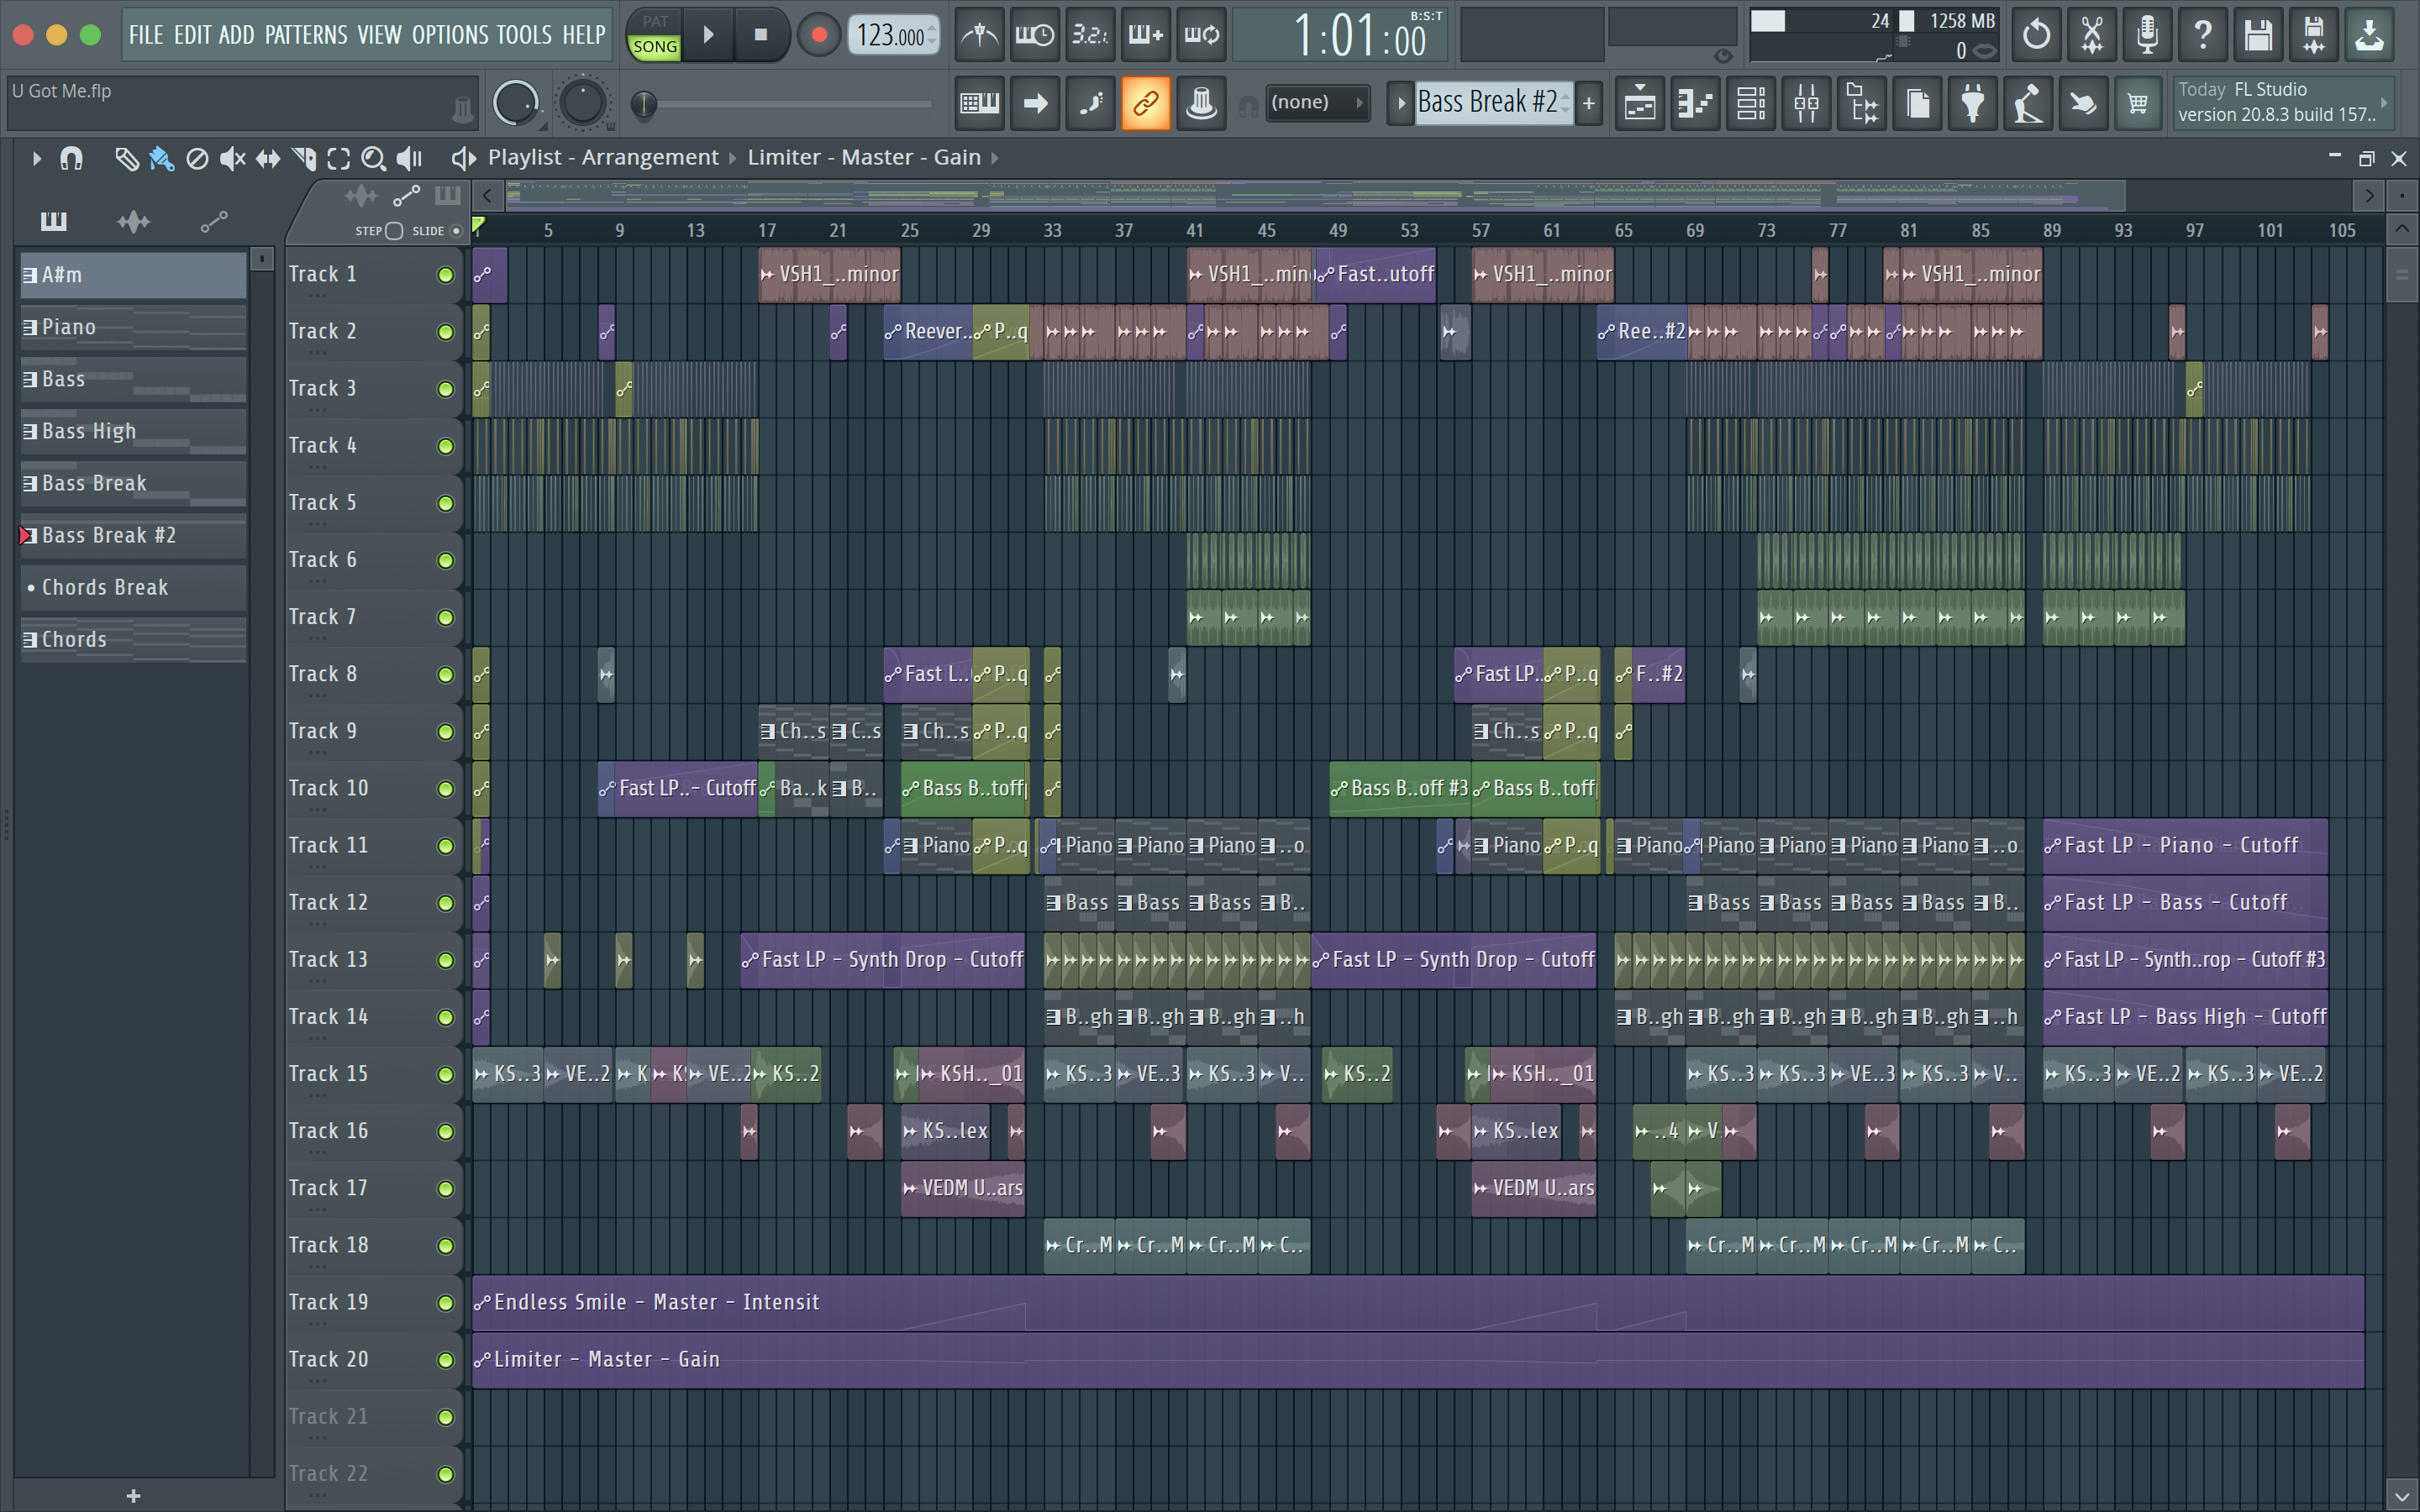2420x1512 pixels.
Task: Open the TOOLS menu
Action: pyautogui.click(x=524, y=35)
